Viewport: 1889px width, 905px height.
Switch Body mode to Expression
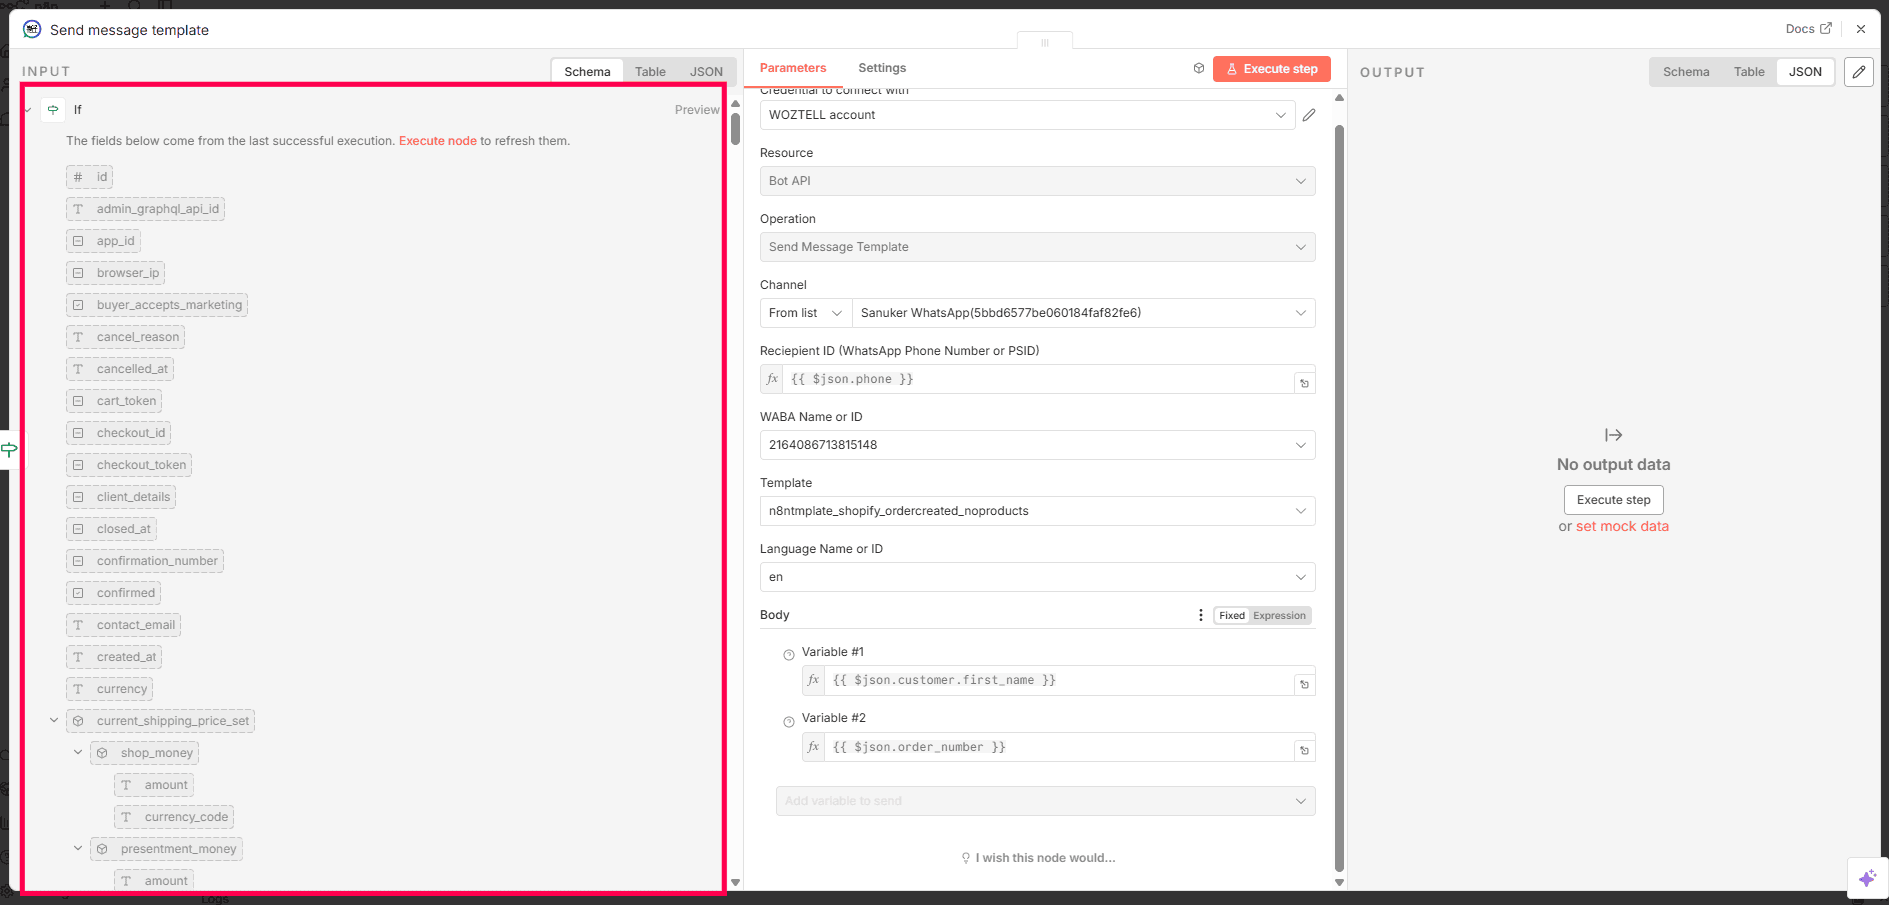(x=1279, y=616)
